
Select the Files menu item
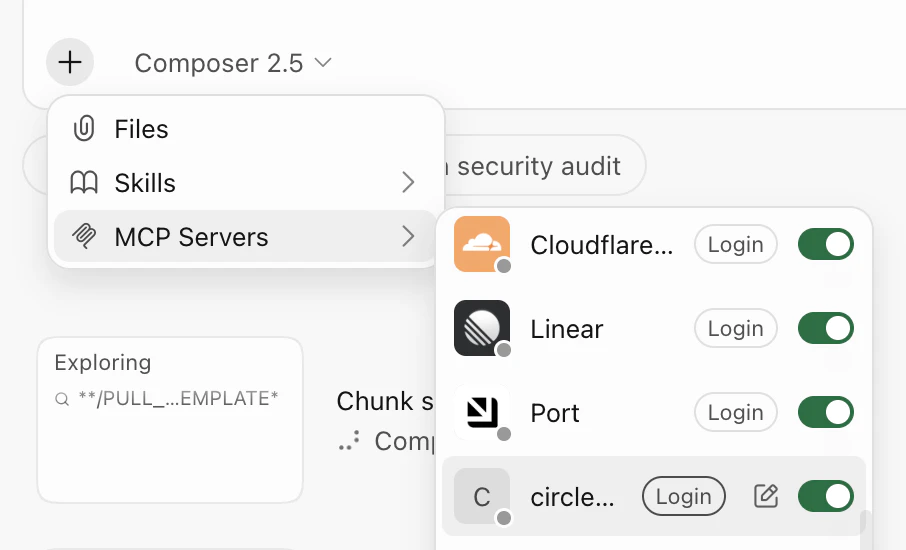(245, 129)
